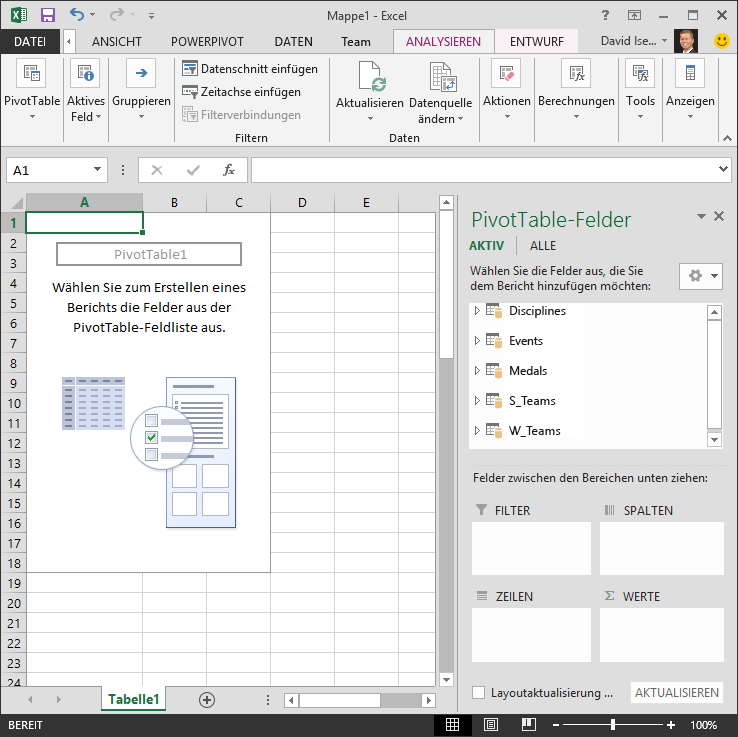Open the Help question mark

click(605, 15)
